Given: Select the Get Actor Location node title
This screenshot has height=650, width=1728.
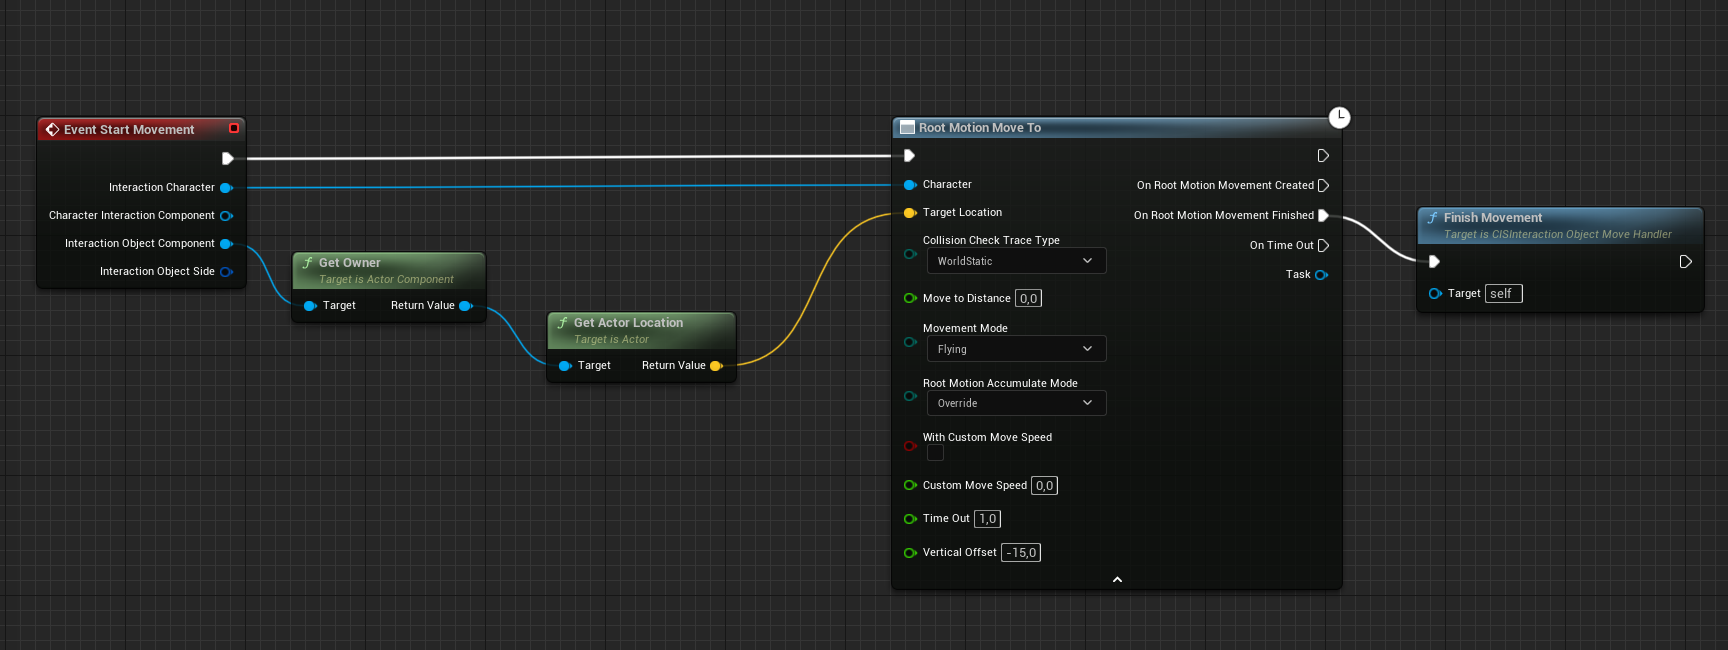Looking at the screenshot, I should tap(628, 323).
